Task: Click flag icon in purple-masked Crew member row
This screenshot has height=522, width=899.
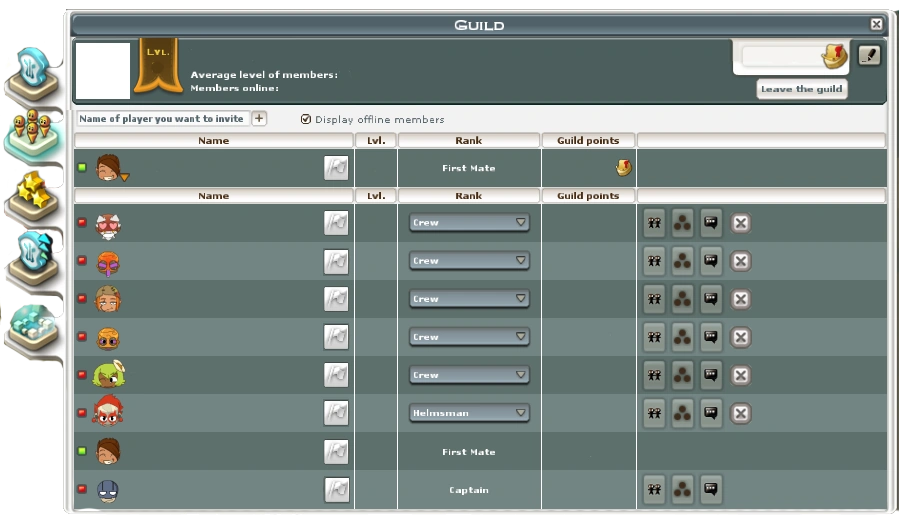Action: tap(336, 261)
